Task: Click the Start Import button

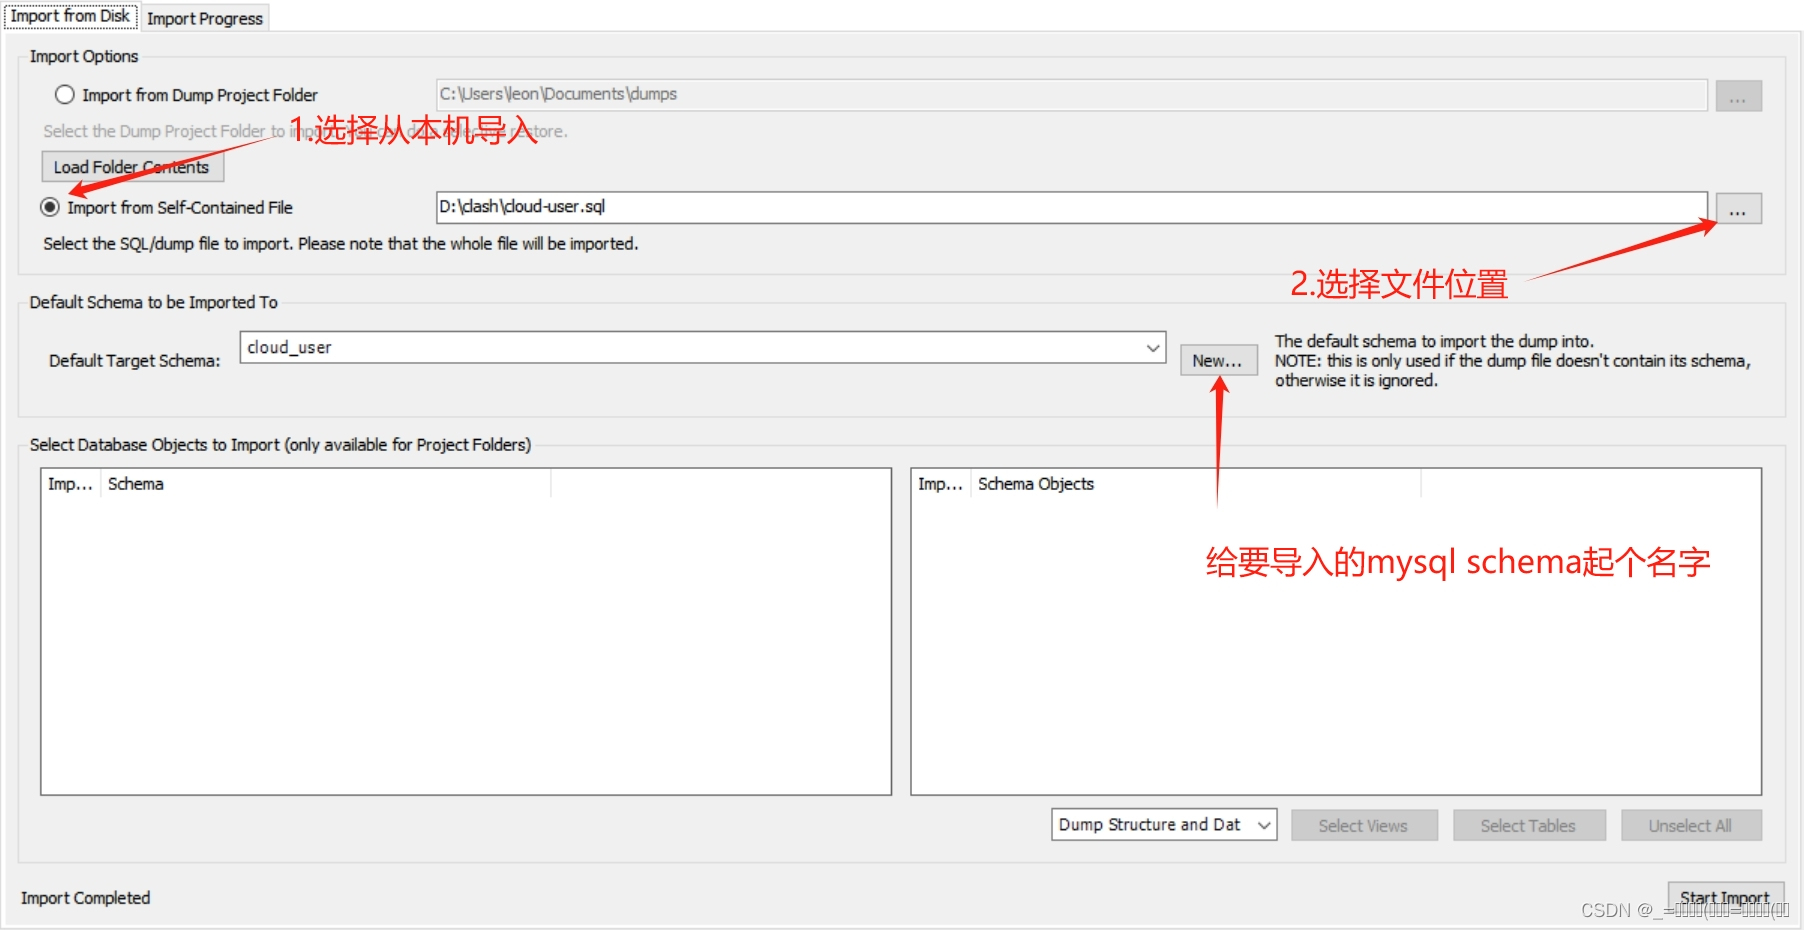Action: pyautogui.click(x=1725, y=897)
